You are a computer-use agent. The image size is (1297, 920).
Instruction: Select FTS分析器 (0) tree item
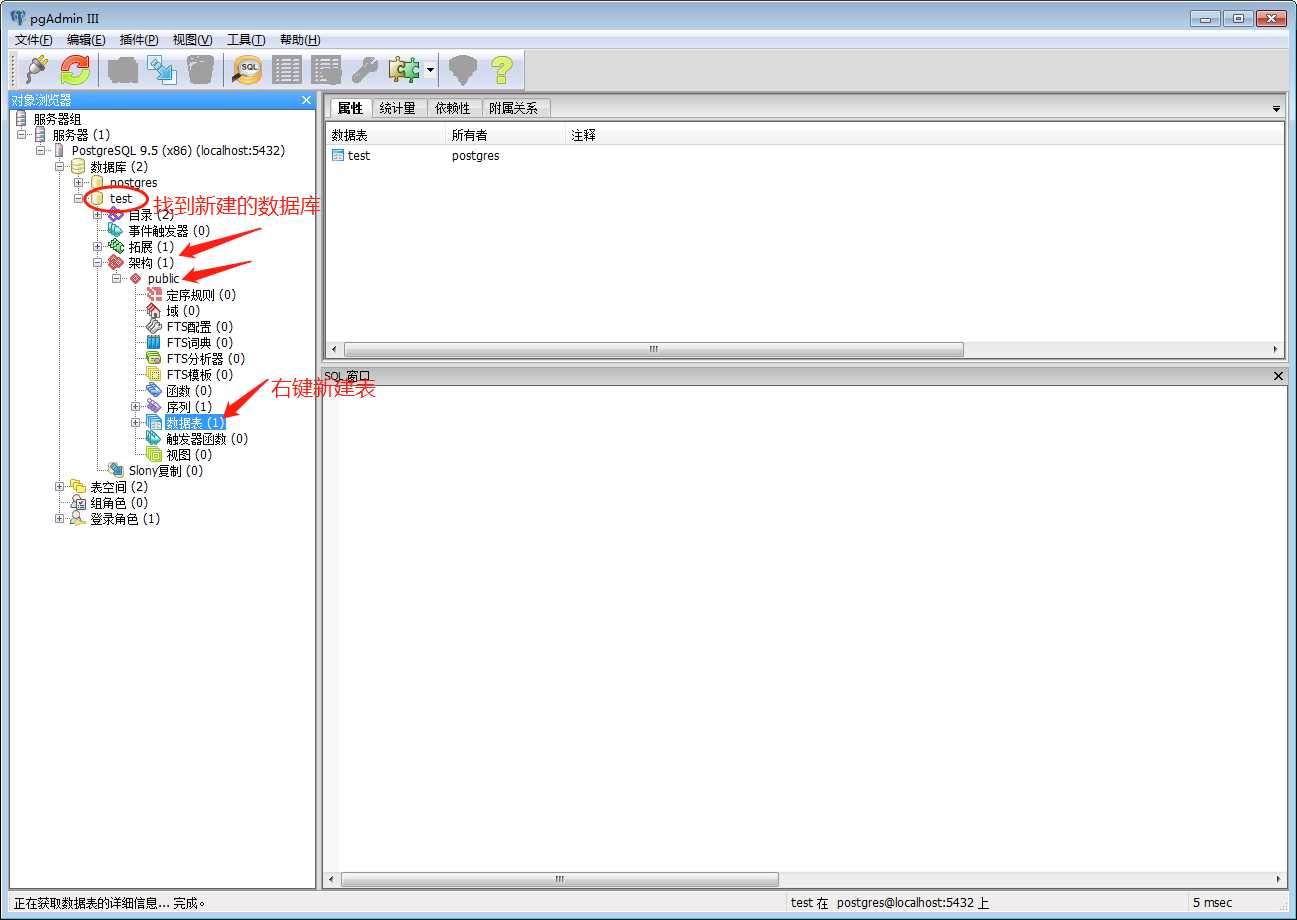[205, 359]
